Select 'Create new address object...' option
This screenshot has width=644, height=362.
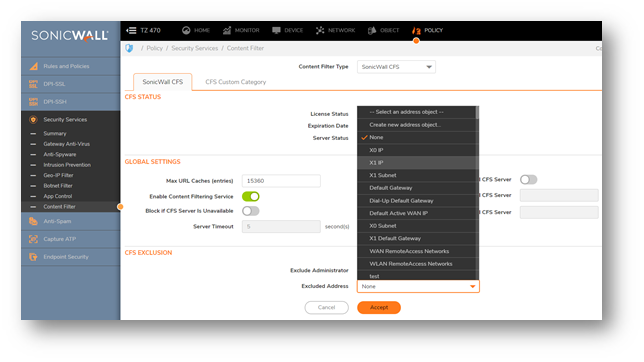pyautogui.click(x=417, y=125)
